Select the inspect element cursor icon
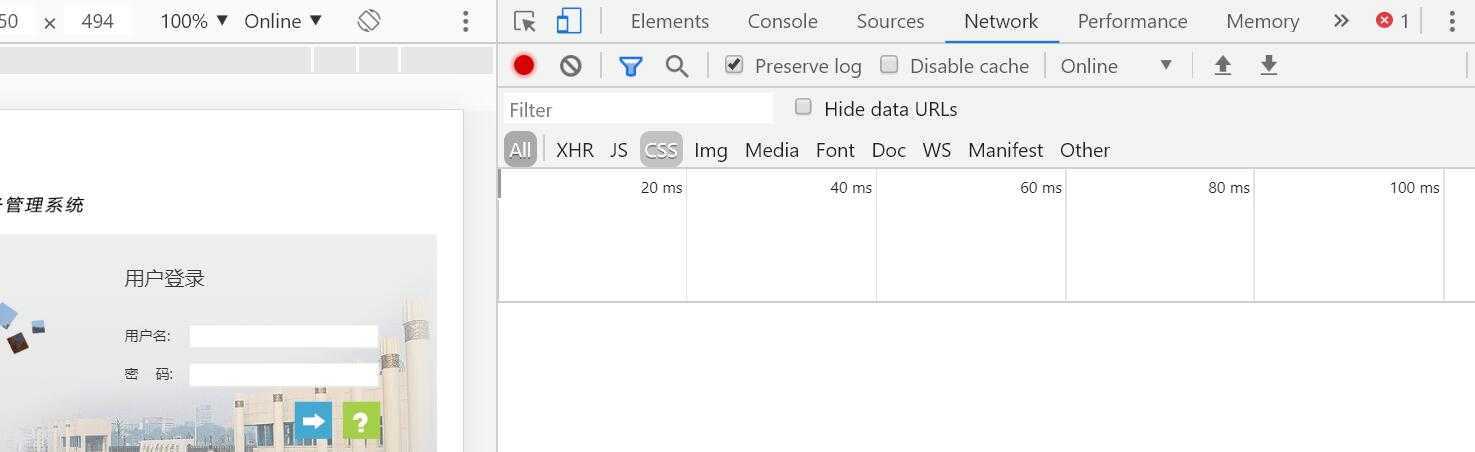This screenshot has width=1475, height=452. [525, 21]
